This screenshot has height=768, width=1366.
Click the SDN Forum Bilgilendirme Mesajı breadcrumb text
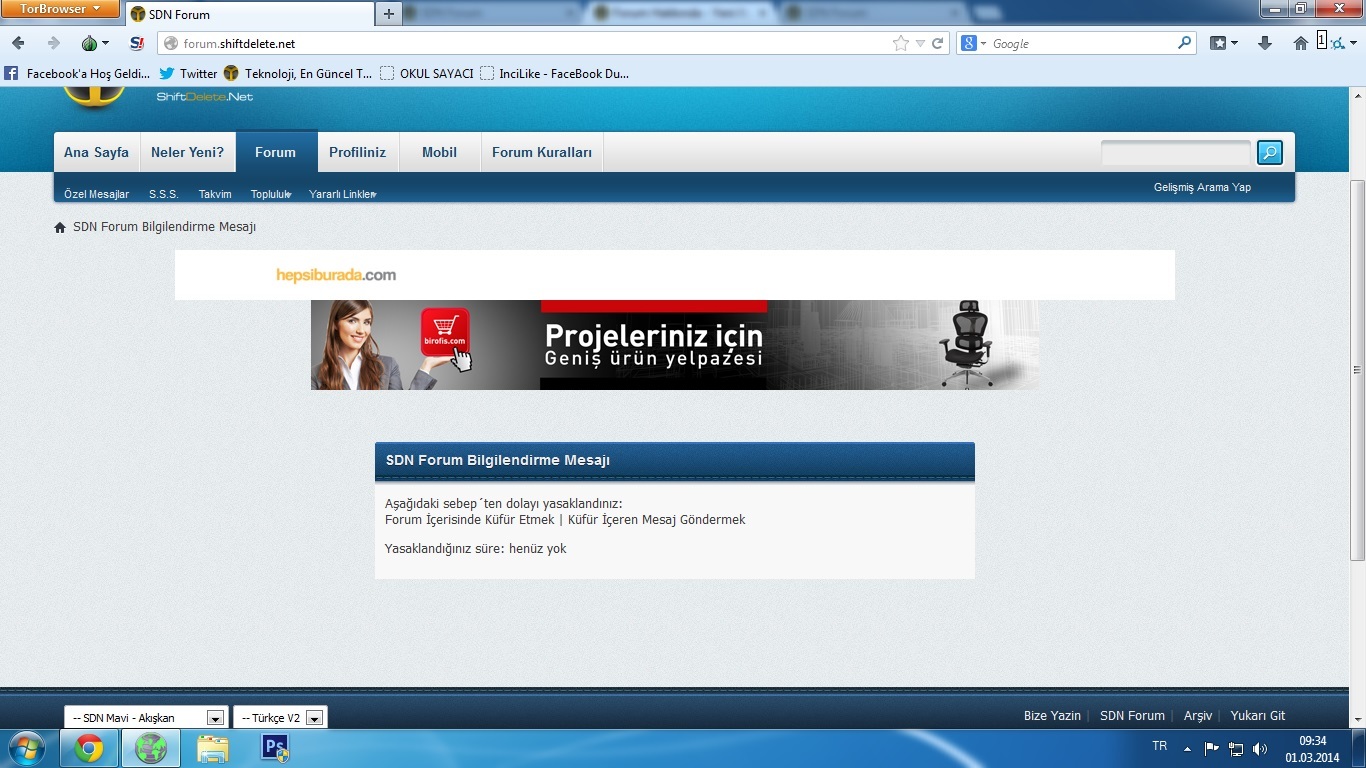pyautogui.click(x=165, y=227)
